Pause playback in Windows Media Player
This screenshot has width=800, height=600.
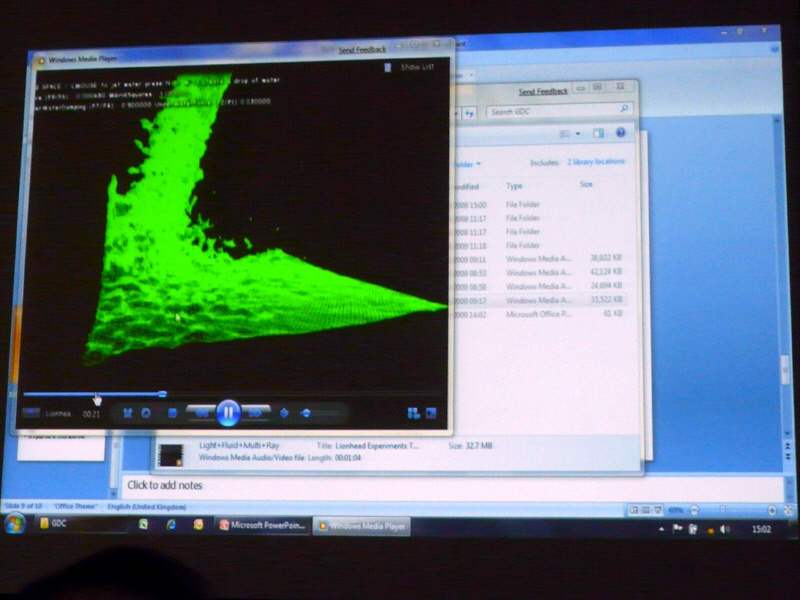pyautogui.click(x=228, y=412)
